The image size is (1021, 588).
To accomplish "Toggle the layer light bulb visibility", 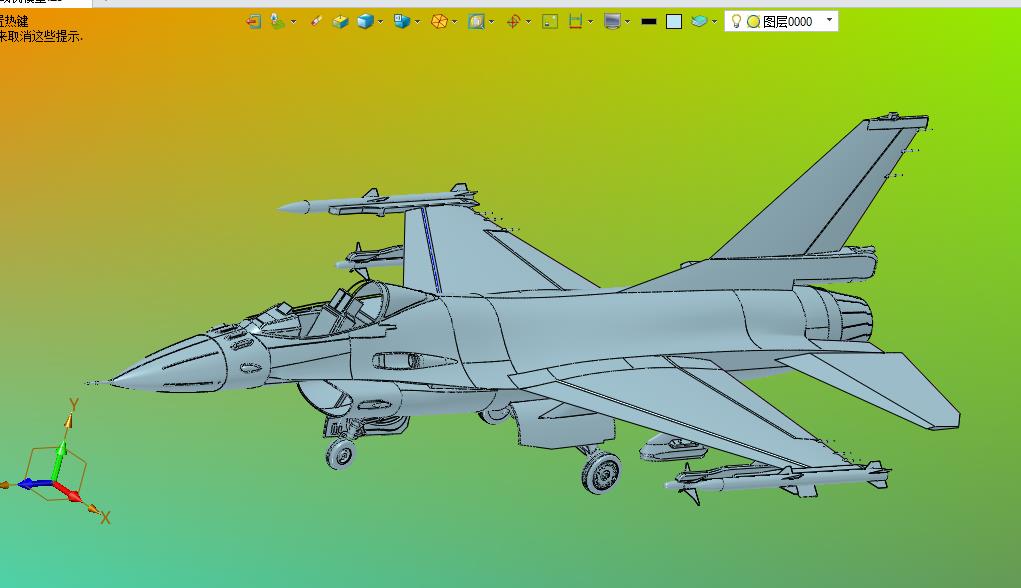I will click(x=736, y=21).
